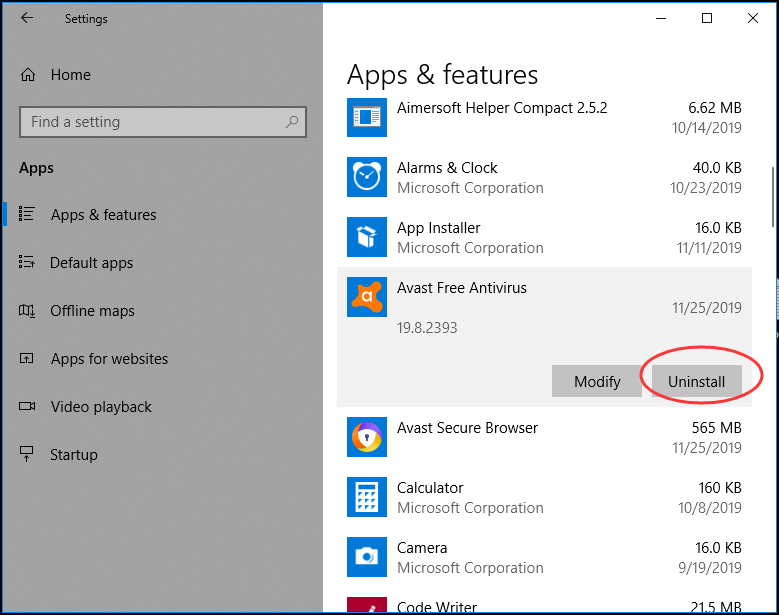
Task: Click the Default apps sidebar icon
Action: (26, 262)
